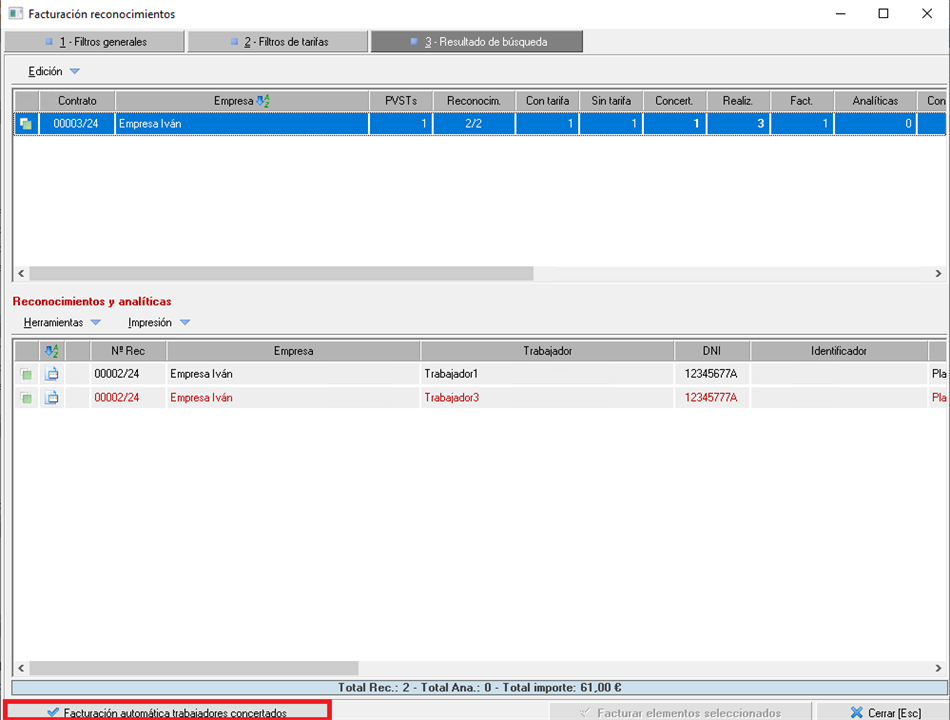Viewport: 950px width, 720px height.
Task: Switch to the Filtros de tarifas tab
Action: pyautogui.click(x=278, y=42)
